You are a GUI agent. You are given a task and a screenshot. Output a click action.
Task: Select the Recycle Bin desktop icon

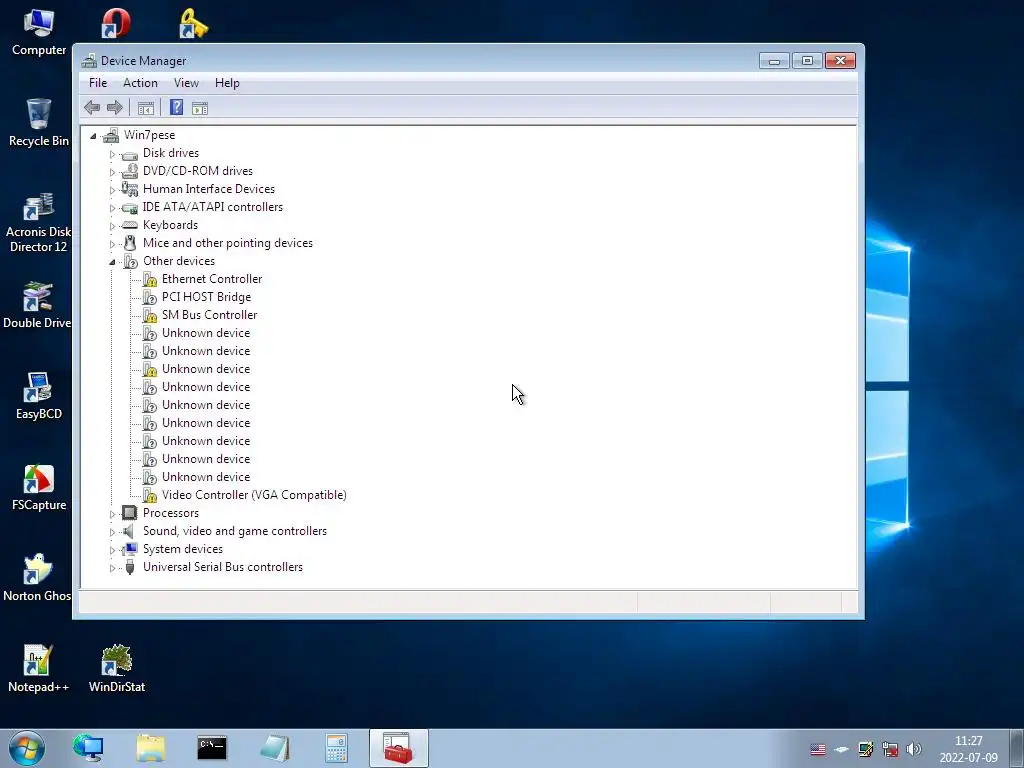point(39,123)
